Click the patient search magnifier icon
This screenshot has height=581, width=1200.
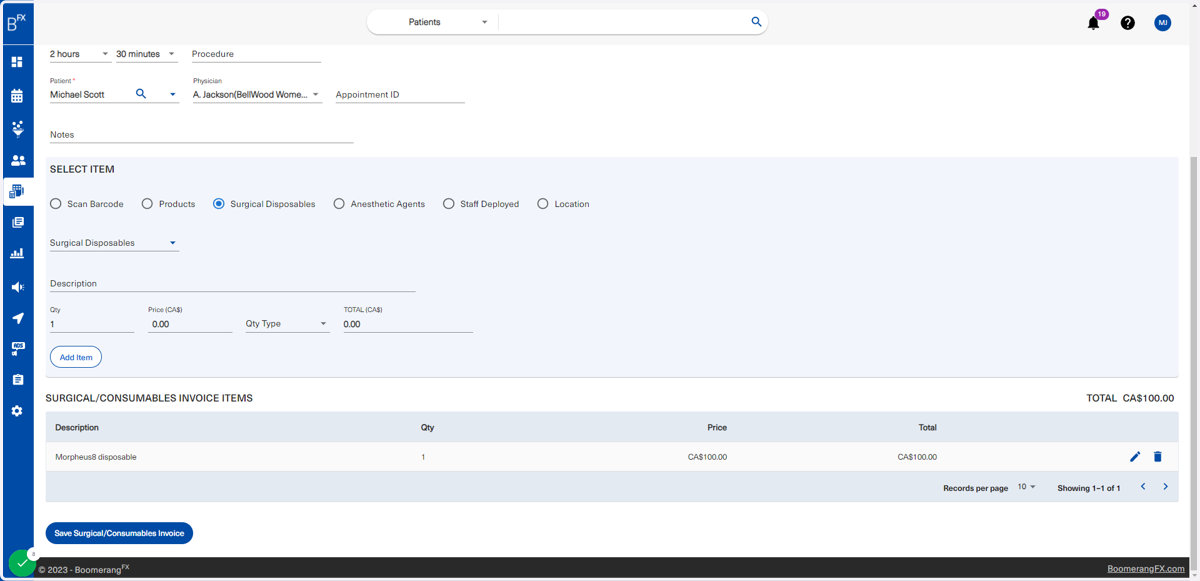141,94
